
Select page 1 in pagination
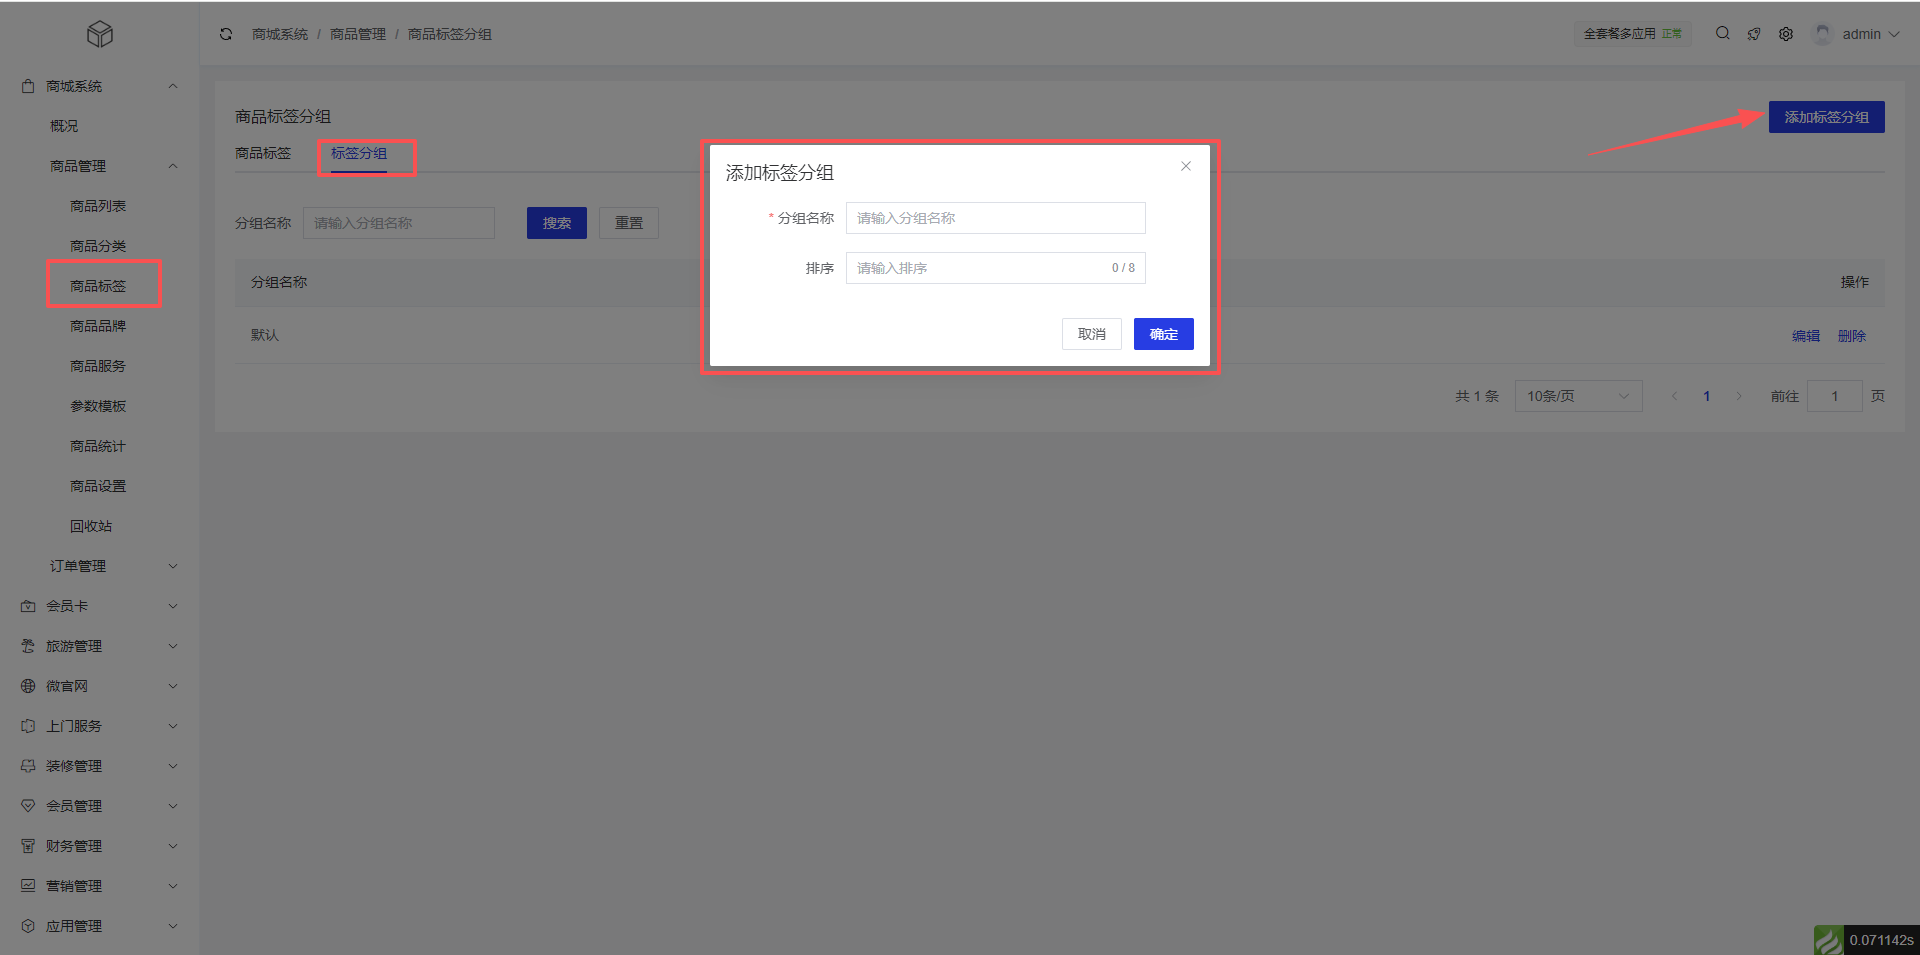point(1707,396)
